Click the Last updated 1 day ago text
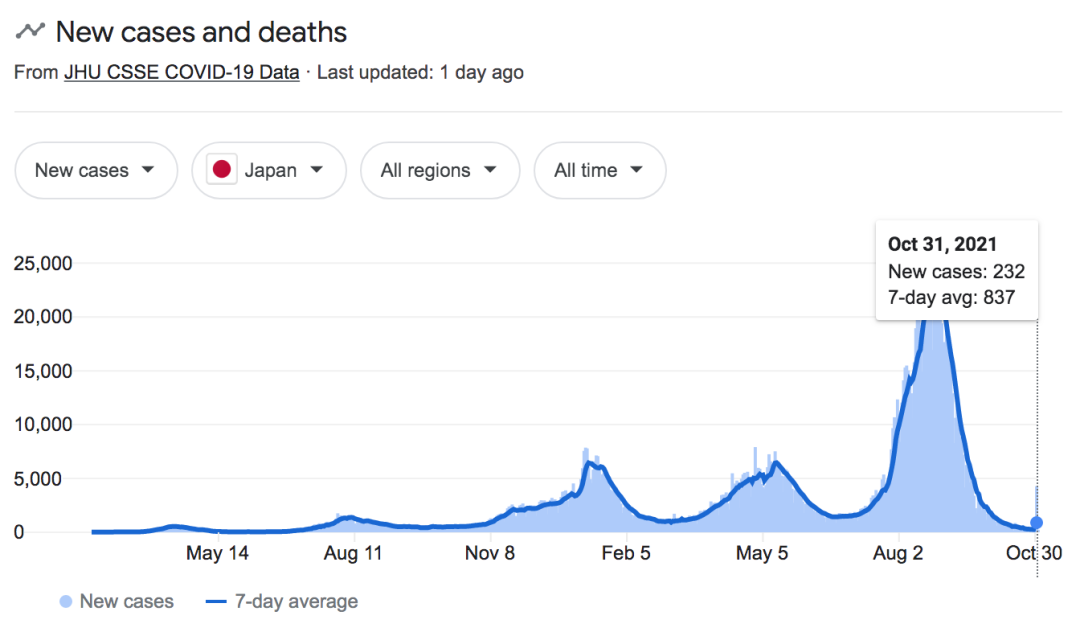 [420, 72]
